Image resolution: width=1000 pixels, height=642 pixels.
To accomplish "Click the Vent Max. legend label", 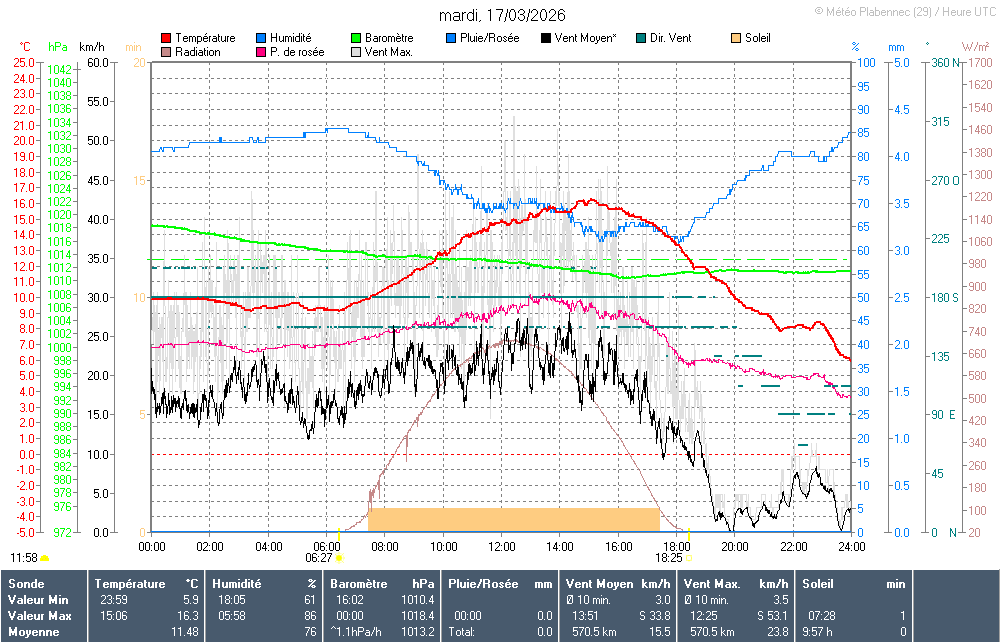I will click(391, 51).
